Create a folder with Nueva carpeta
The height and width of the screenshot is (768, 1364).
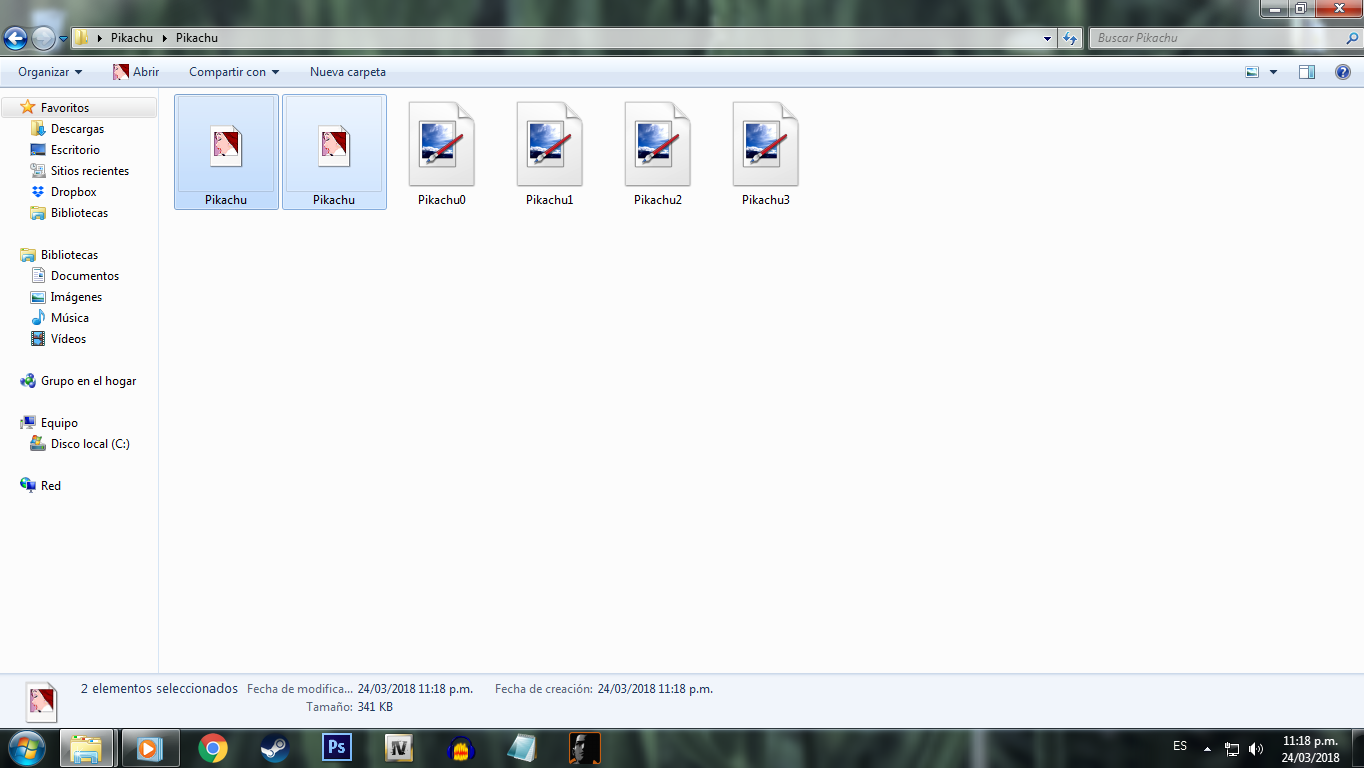(348, 72)
